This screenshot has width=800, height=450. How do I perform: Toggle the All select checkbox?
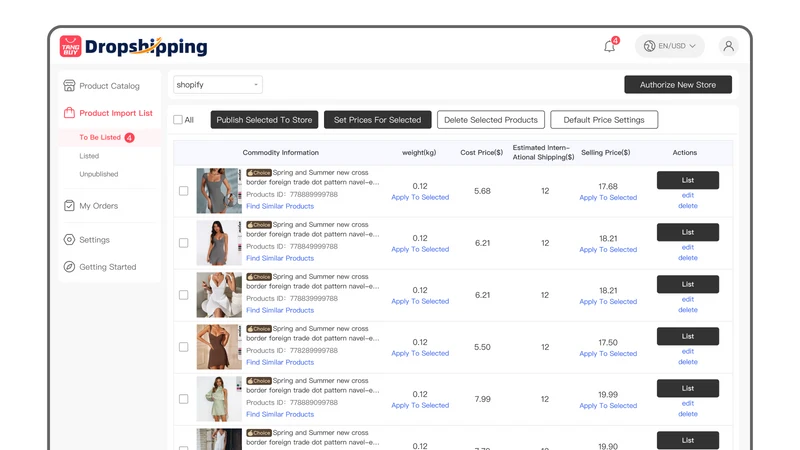point(178,119)
